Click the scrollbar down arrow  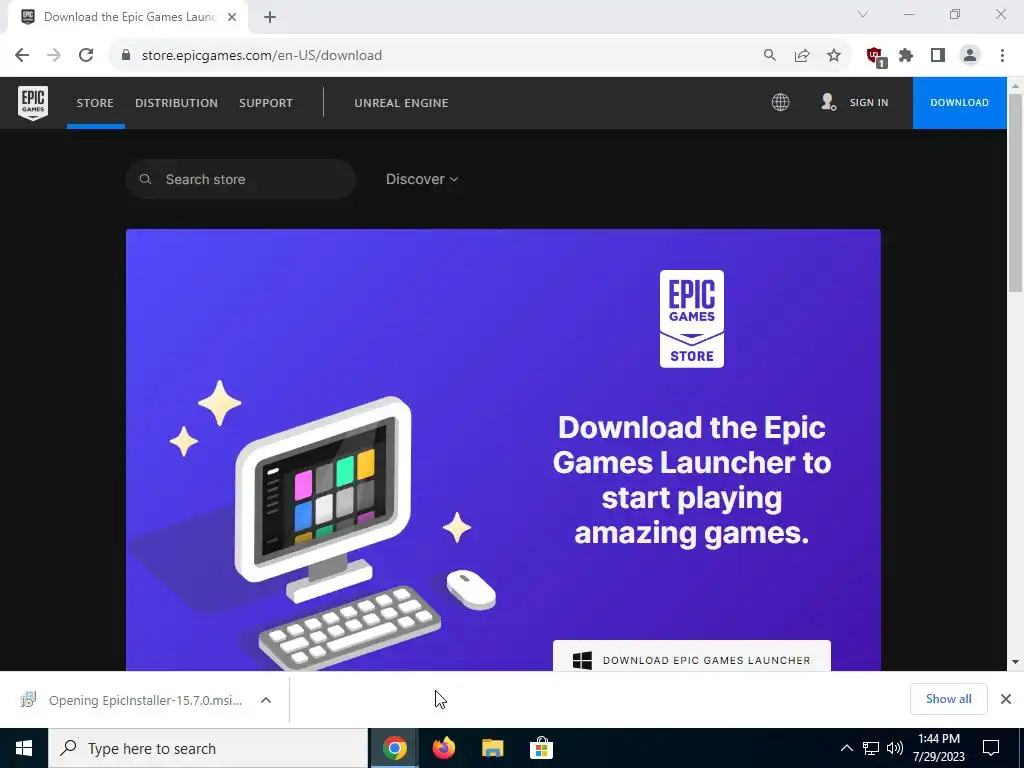coord(1016,662)
